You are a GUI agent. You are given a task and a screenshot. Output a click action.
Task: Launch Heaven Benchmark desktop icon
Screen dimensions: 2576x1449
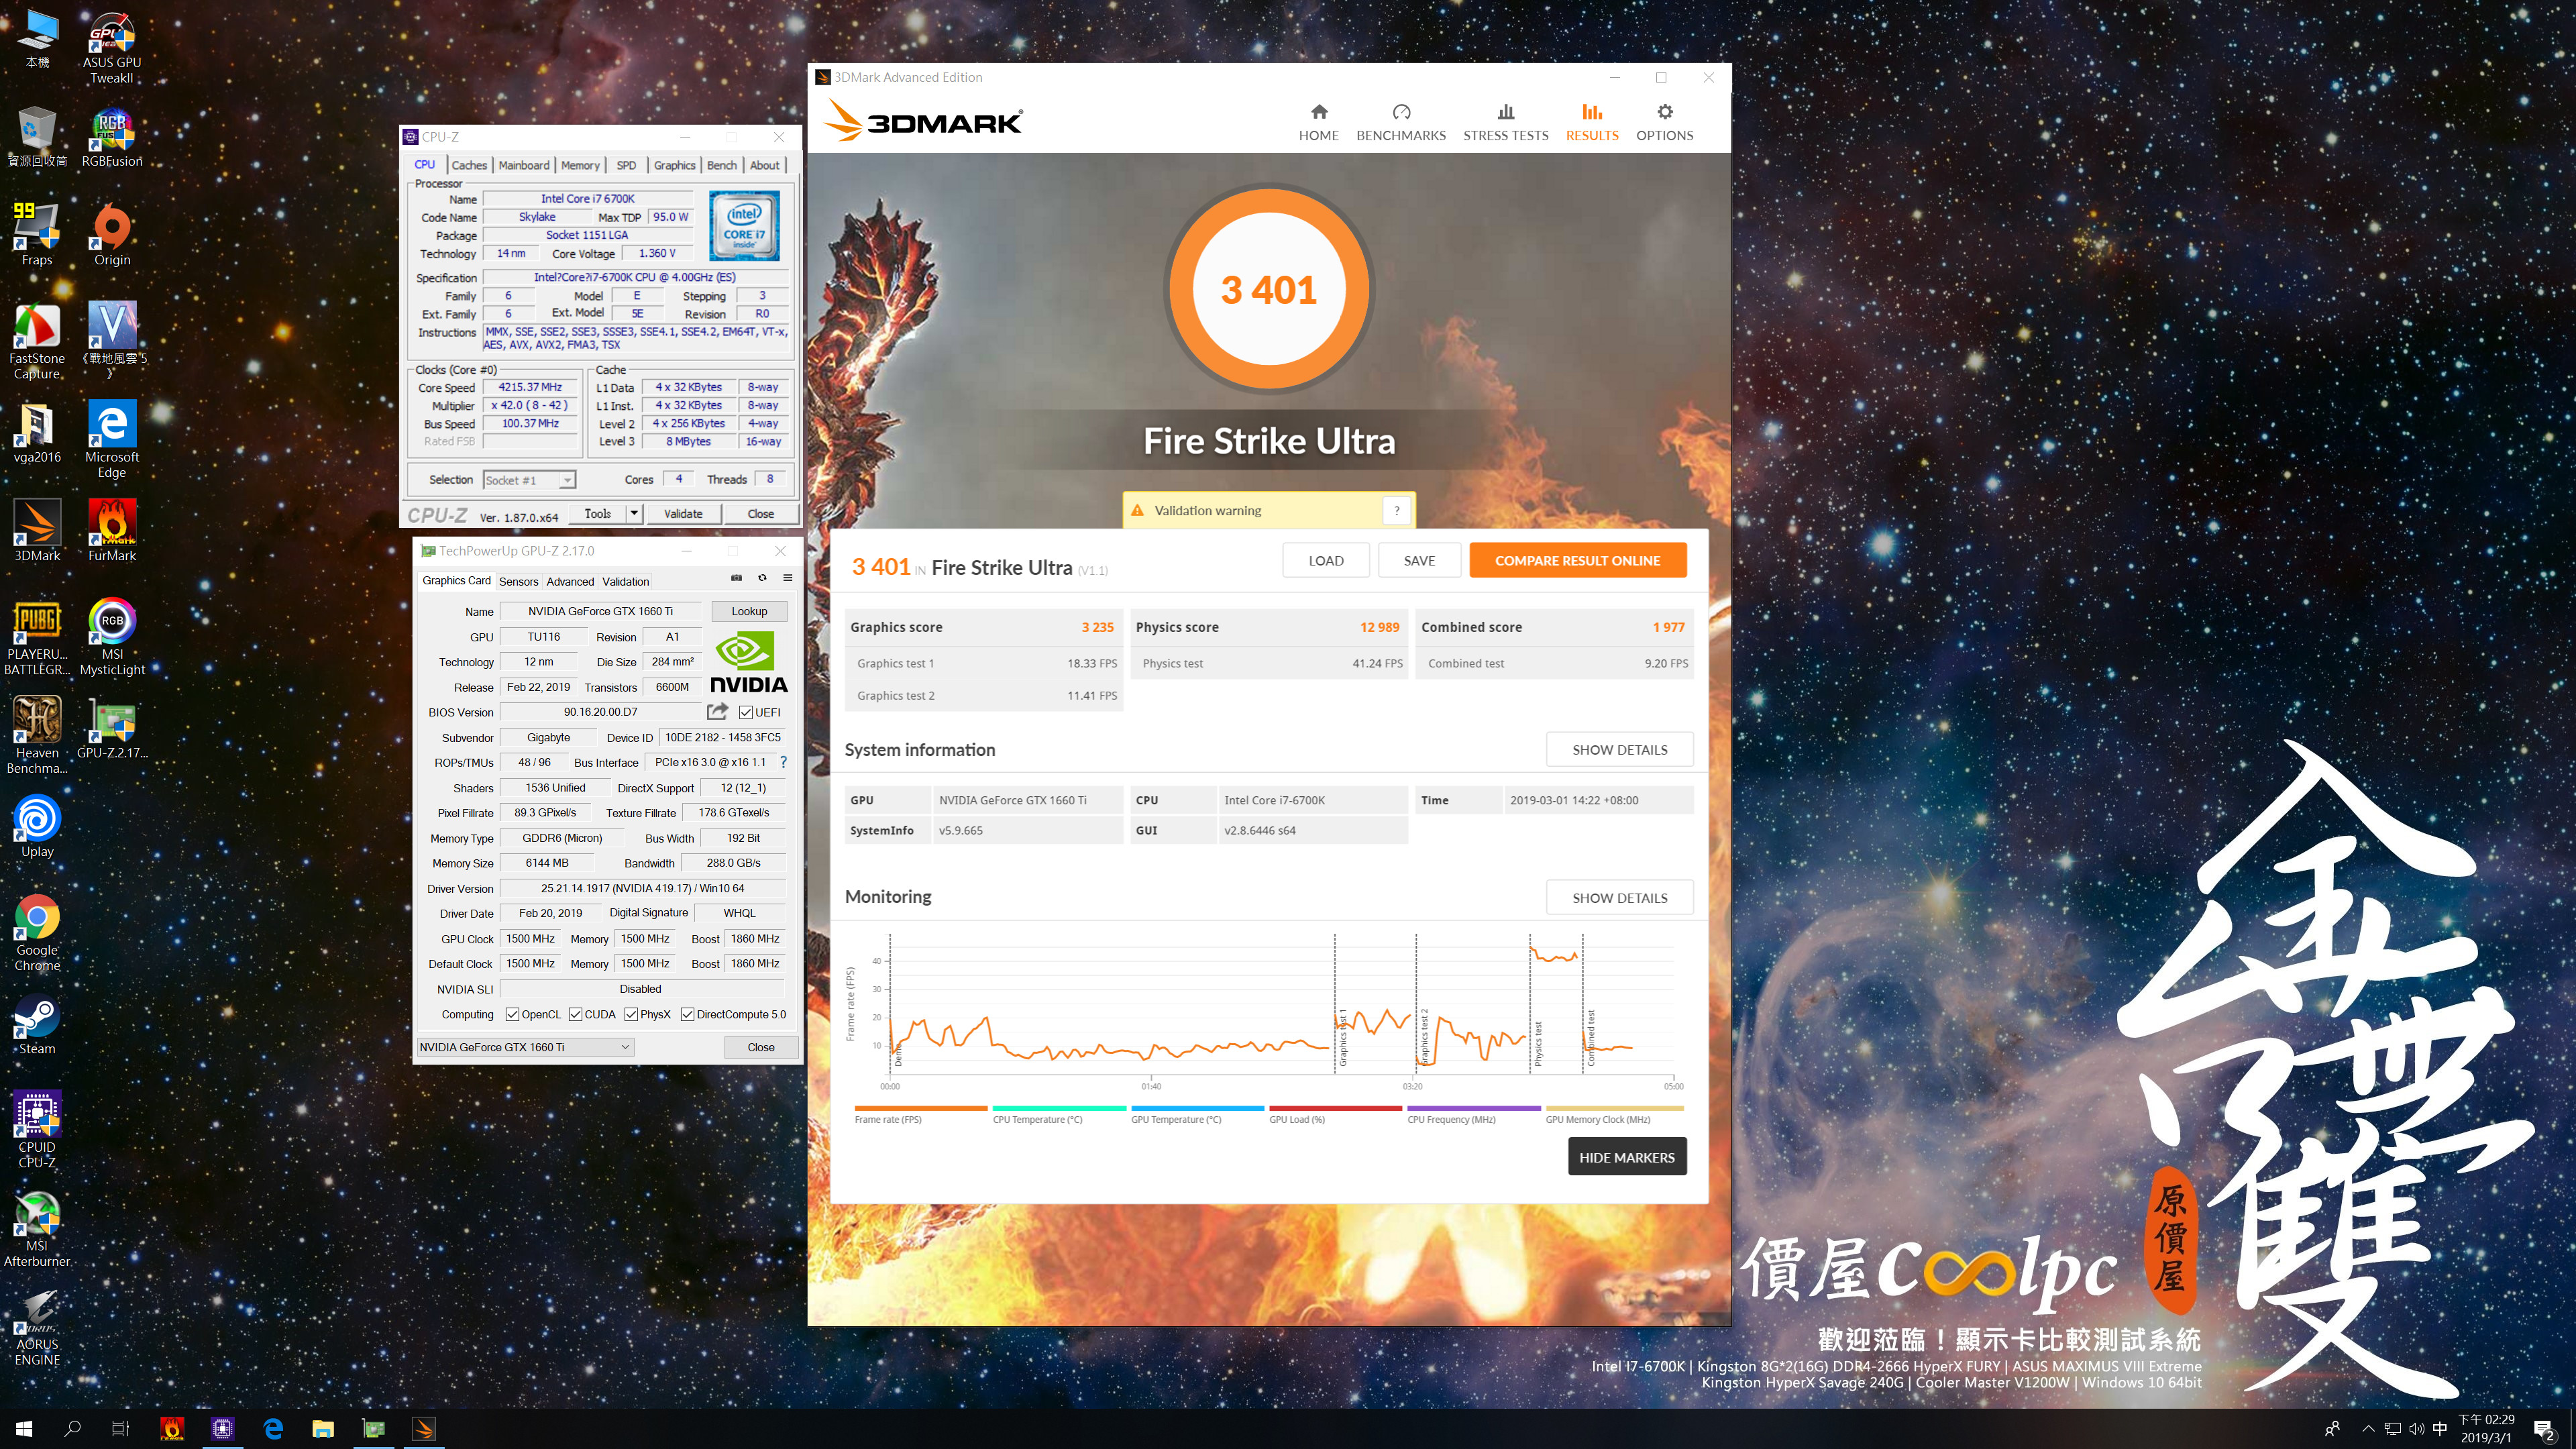tap(37, 735)
